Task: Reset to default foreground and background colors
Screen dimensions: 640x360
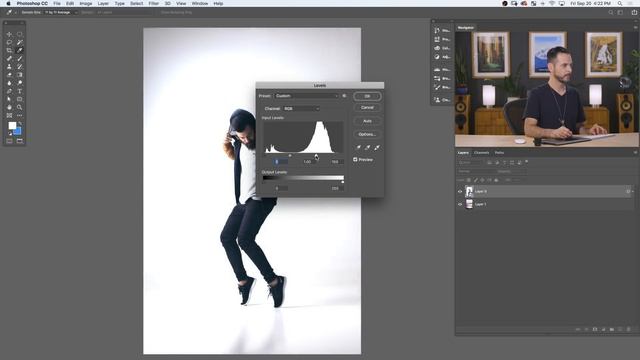Action: point(9,133)
